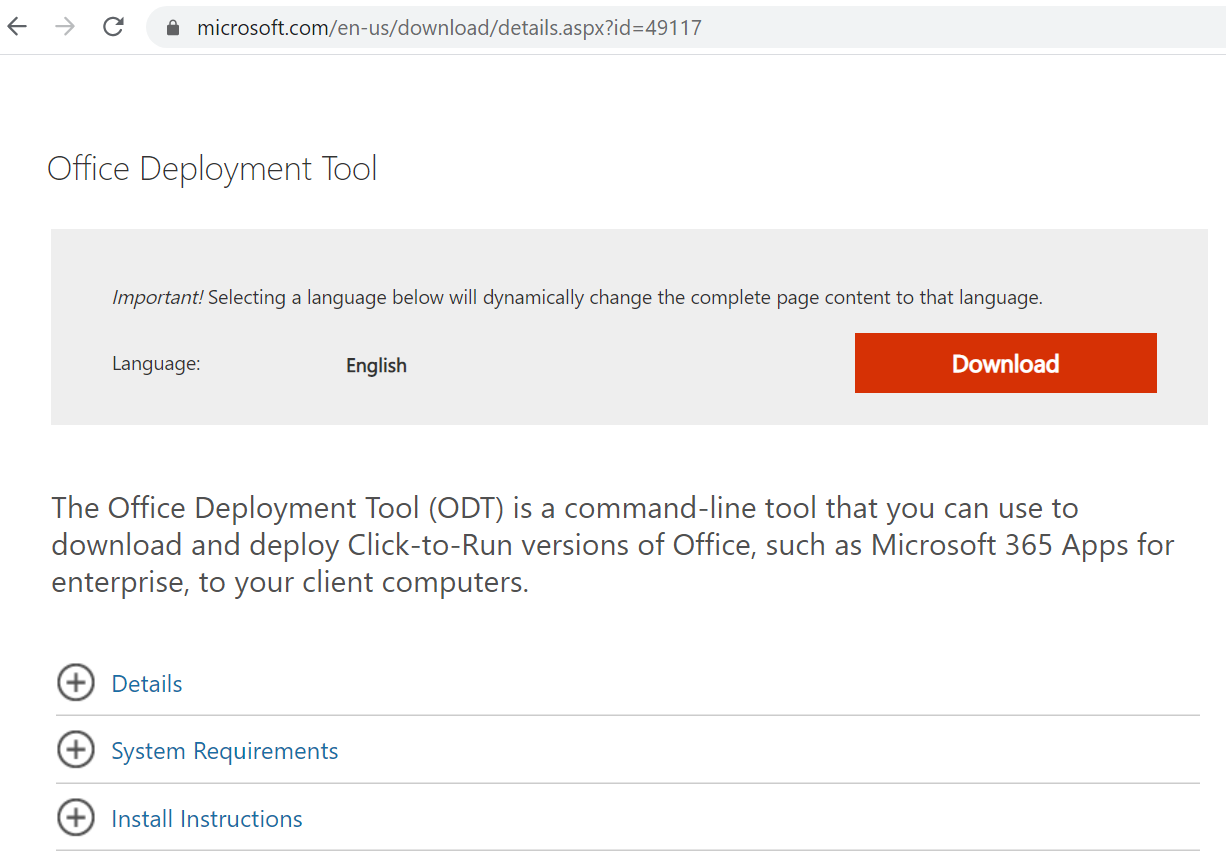
Task: Expand the System Requirements section label
Action: 225,751
